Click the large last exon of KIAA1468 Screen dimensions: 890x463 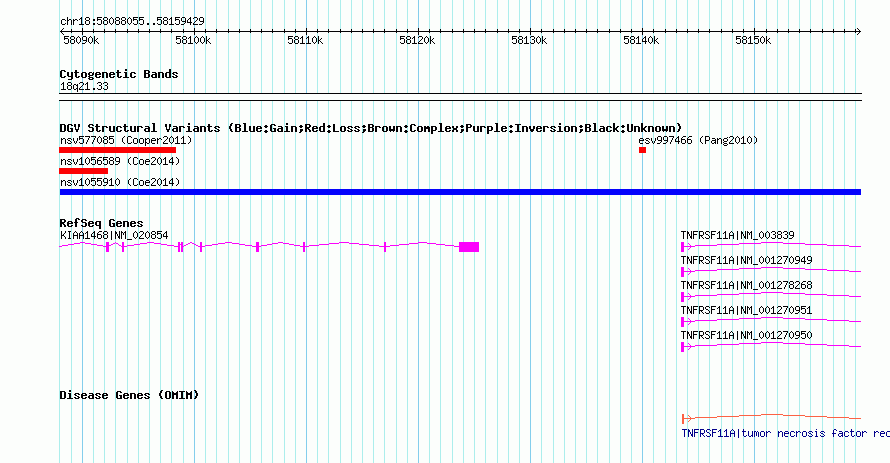[469, 247]
